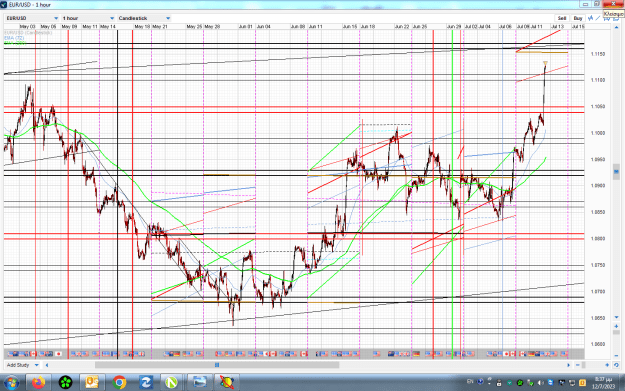Click the May 03 date axis label
Image resolution: width=625 pixels, height=391 pixels.
click(28, 26)
